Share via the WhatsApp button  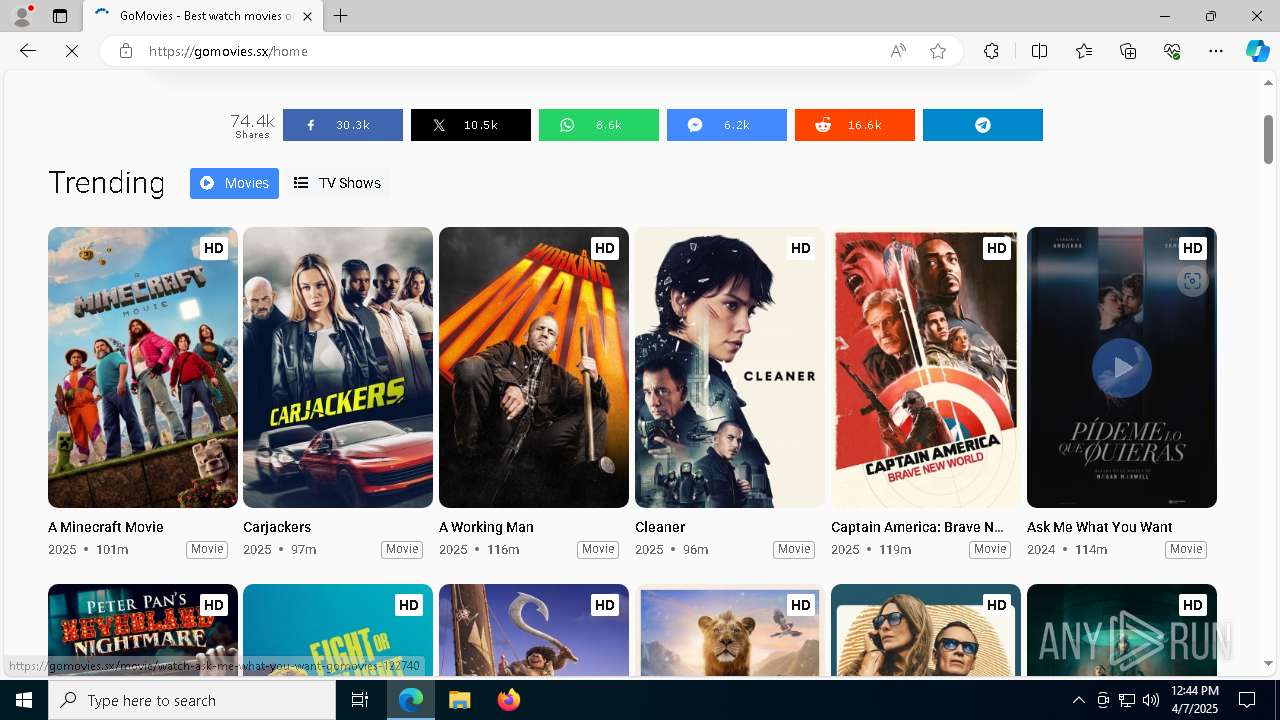(598, 125)
